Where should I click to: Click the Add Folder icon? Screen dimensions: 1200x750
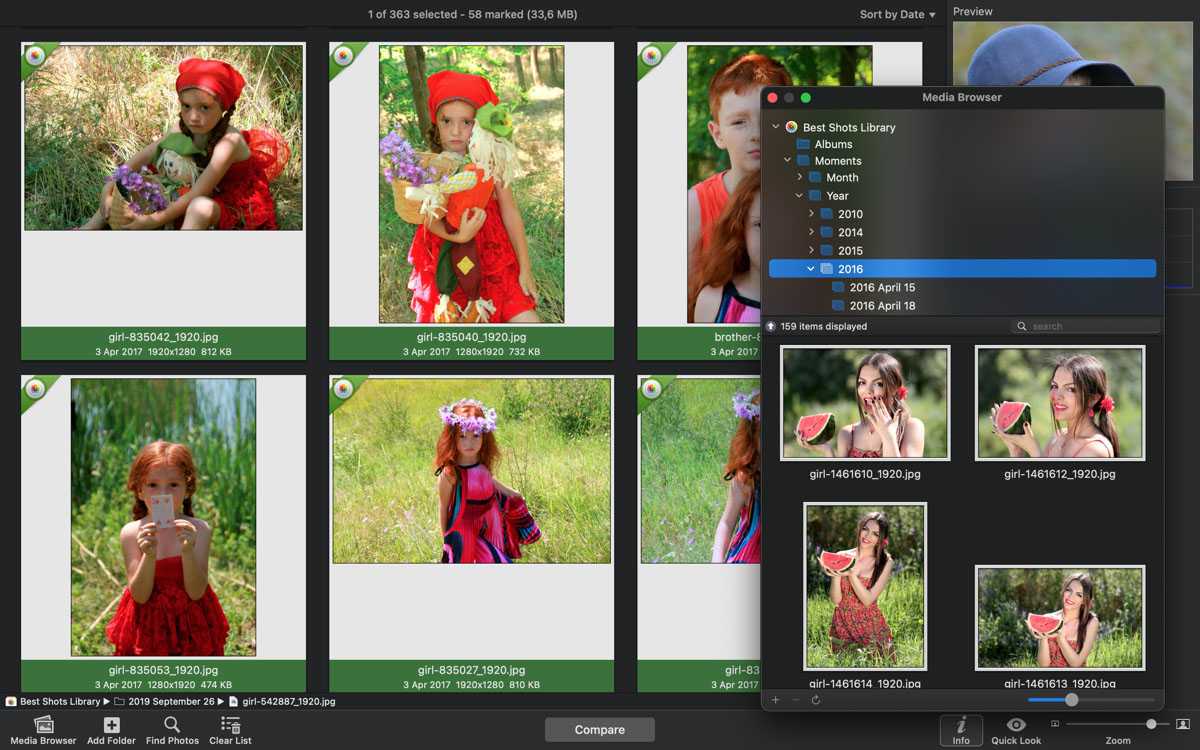110,725
